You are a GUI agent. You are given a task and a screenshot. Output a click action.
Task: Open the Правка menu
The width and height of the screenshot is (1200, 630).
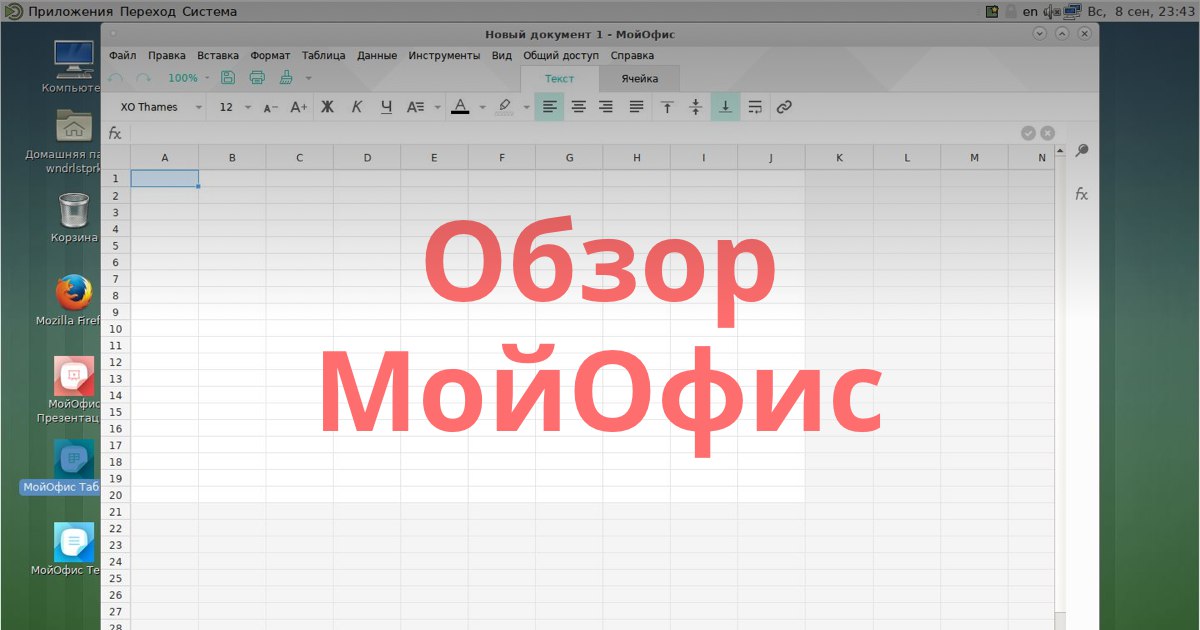pyautogui.click(x=167, y=56)
